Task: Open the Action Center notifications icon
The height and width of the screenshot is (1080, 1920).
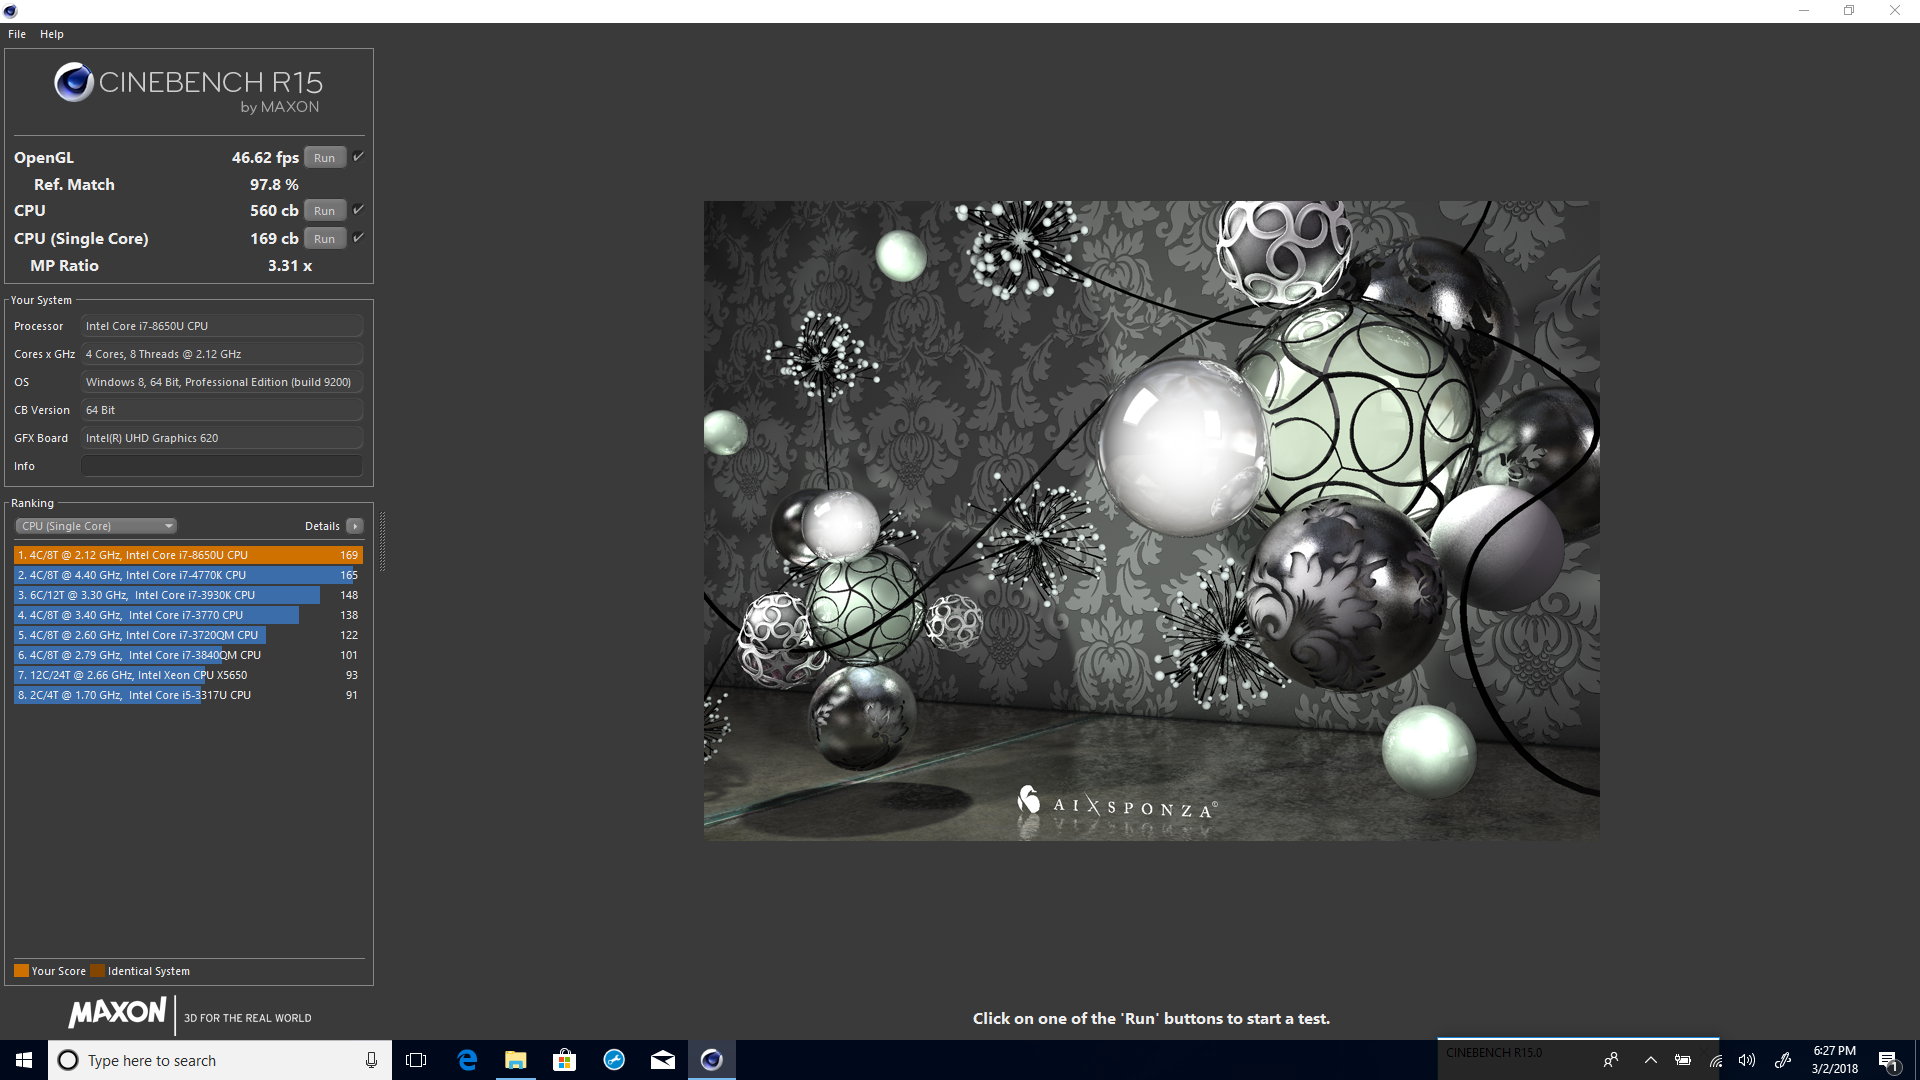Action: click(x=1887, y=1060)
